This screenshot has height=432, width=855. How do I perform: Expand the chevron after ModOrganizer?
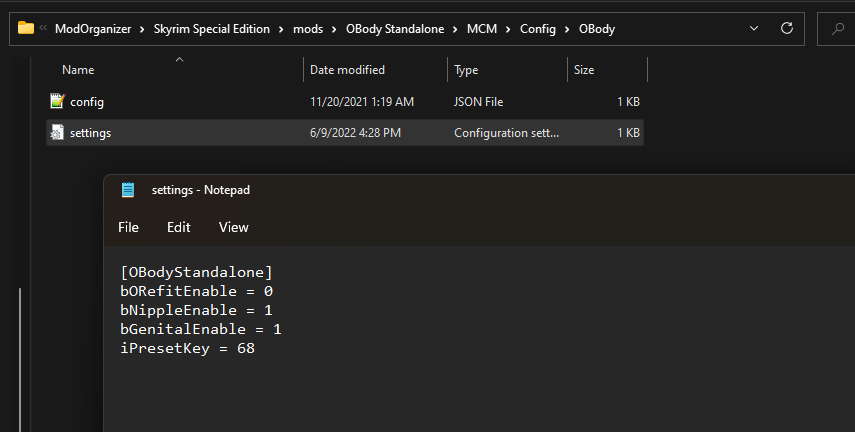[x=142, y=29]
